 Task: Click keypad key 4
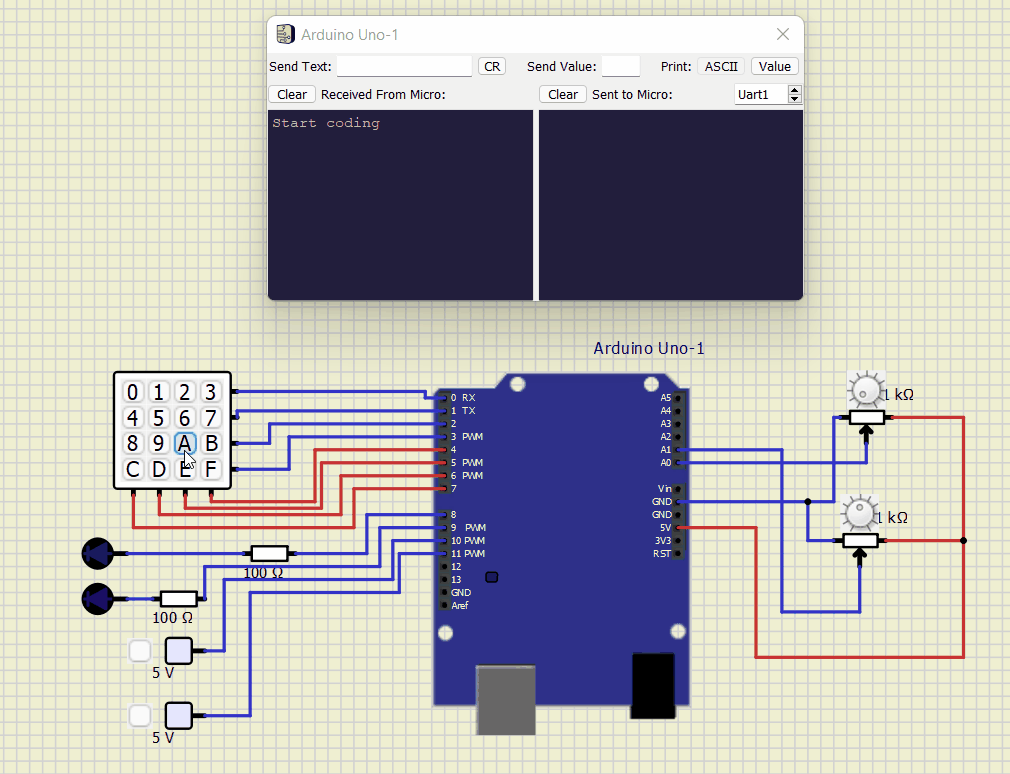[133, 418]
